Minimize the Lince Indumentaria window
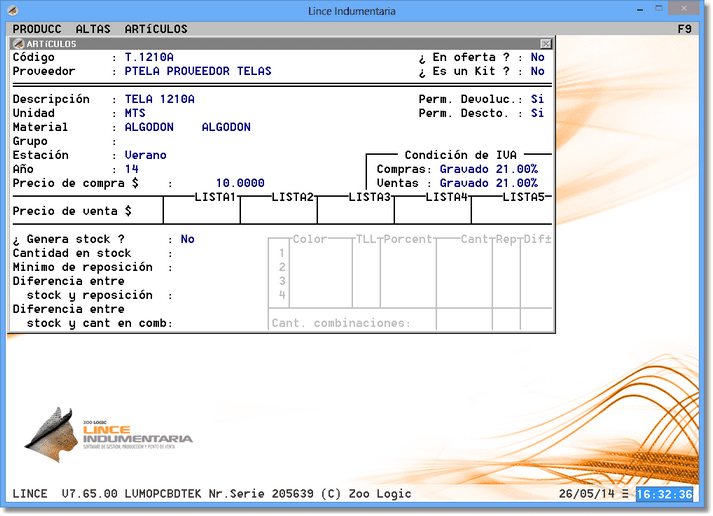The image size is (713, 516). [x=640, y=10]
